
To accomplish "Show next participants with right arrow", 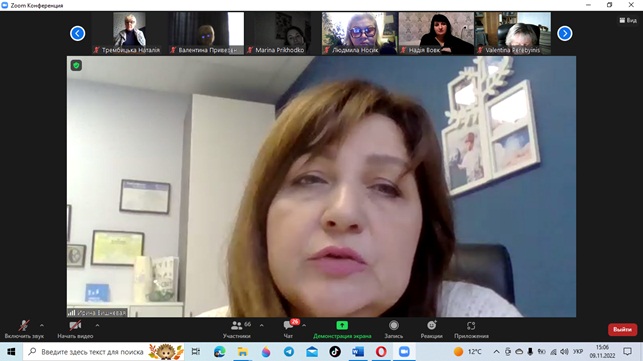I will coord(565,33).
